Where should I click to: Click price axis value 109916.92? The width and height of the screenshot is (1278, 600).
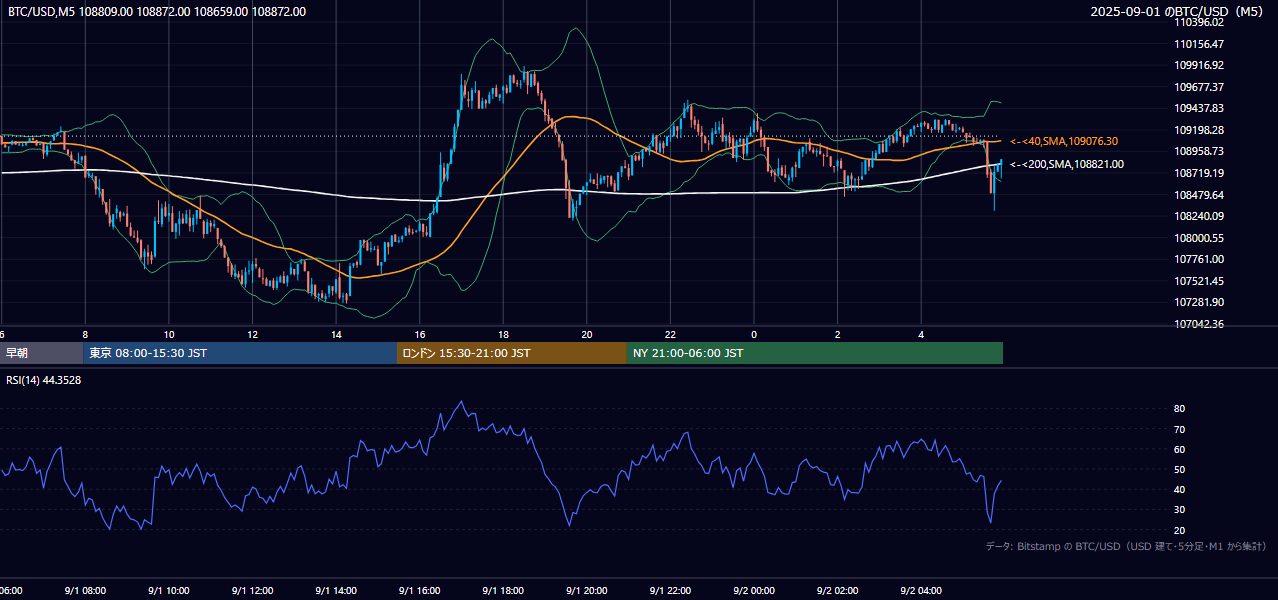1199,65
